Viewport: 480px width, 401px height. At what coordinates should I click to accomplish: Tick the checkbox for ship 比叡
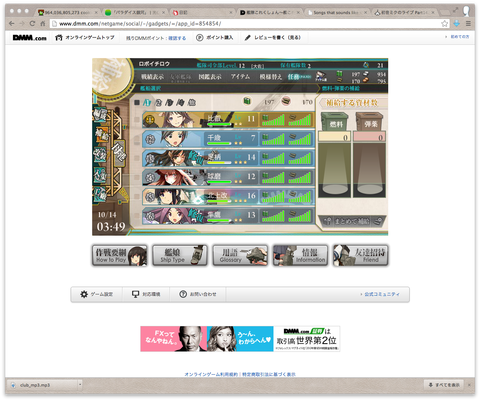(x=137, y=119)
